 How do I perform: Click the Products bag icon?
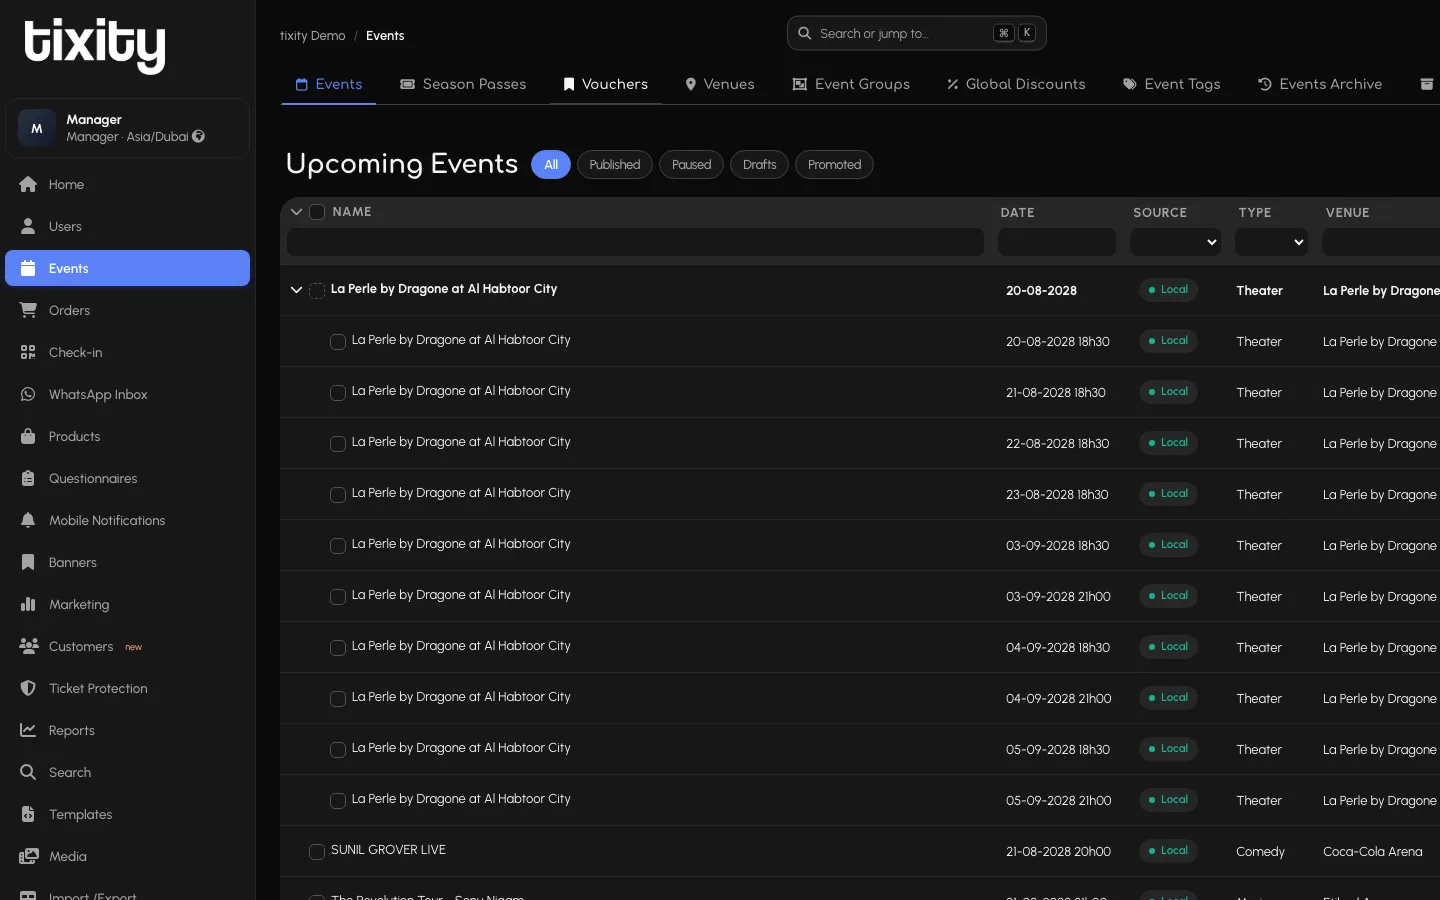28,436
